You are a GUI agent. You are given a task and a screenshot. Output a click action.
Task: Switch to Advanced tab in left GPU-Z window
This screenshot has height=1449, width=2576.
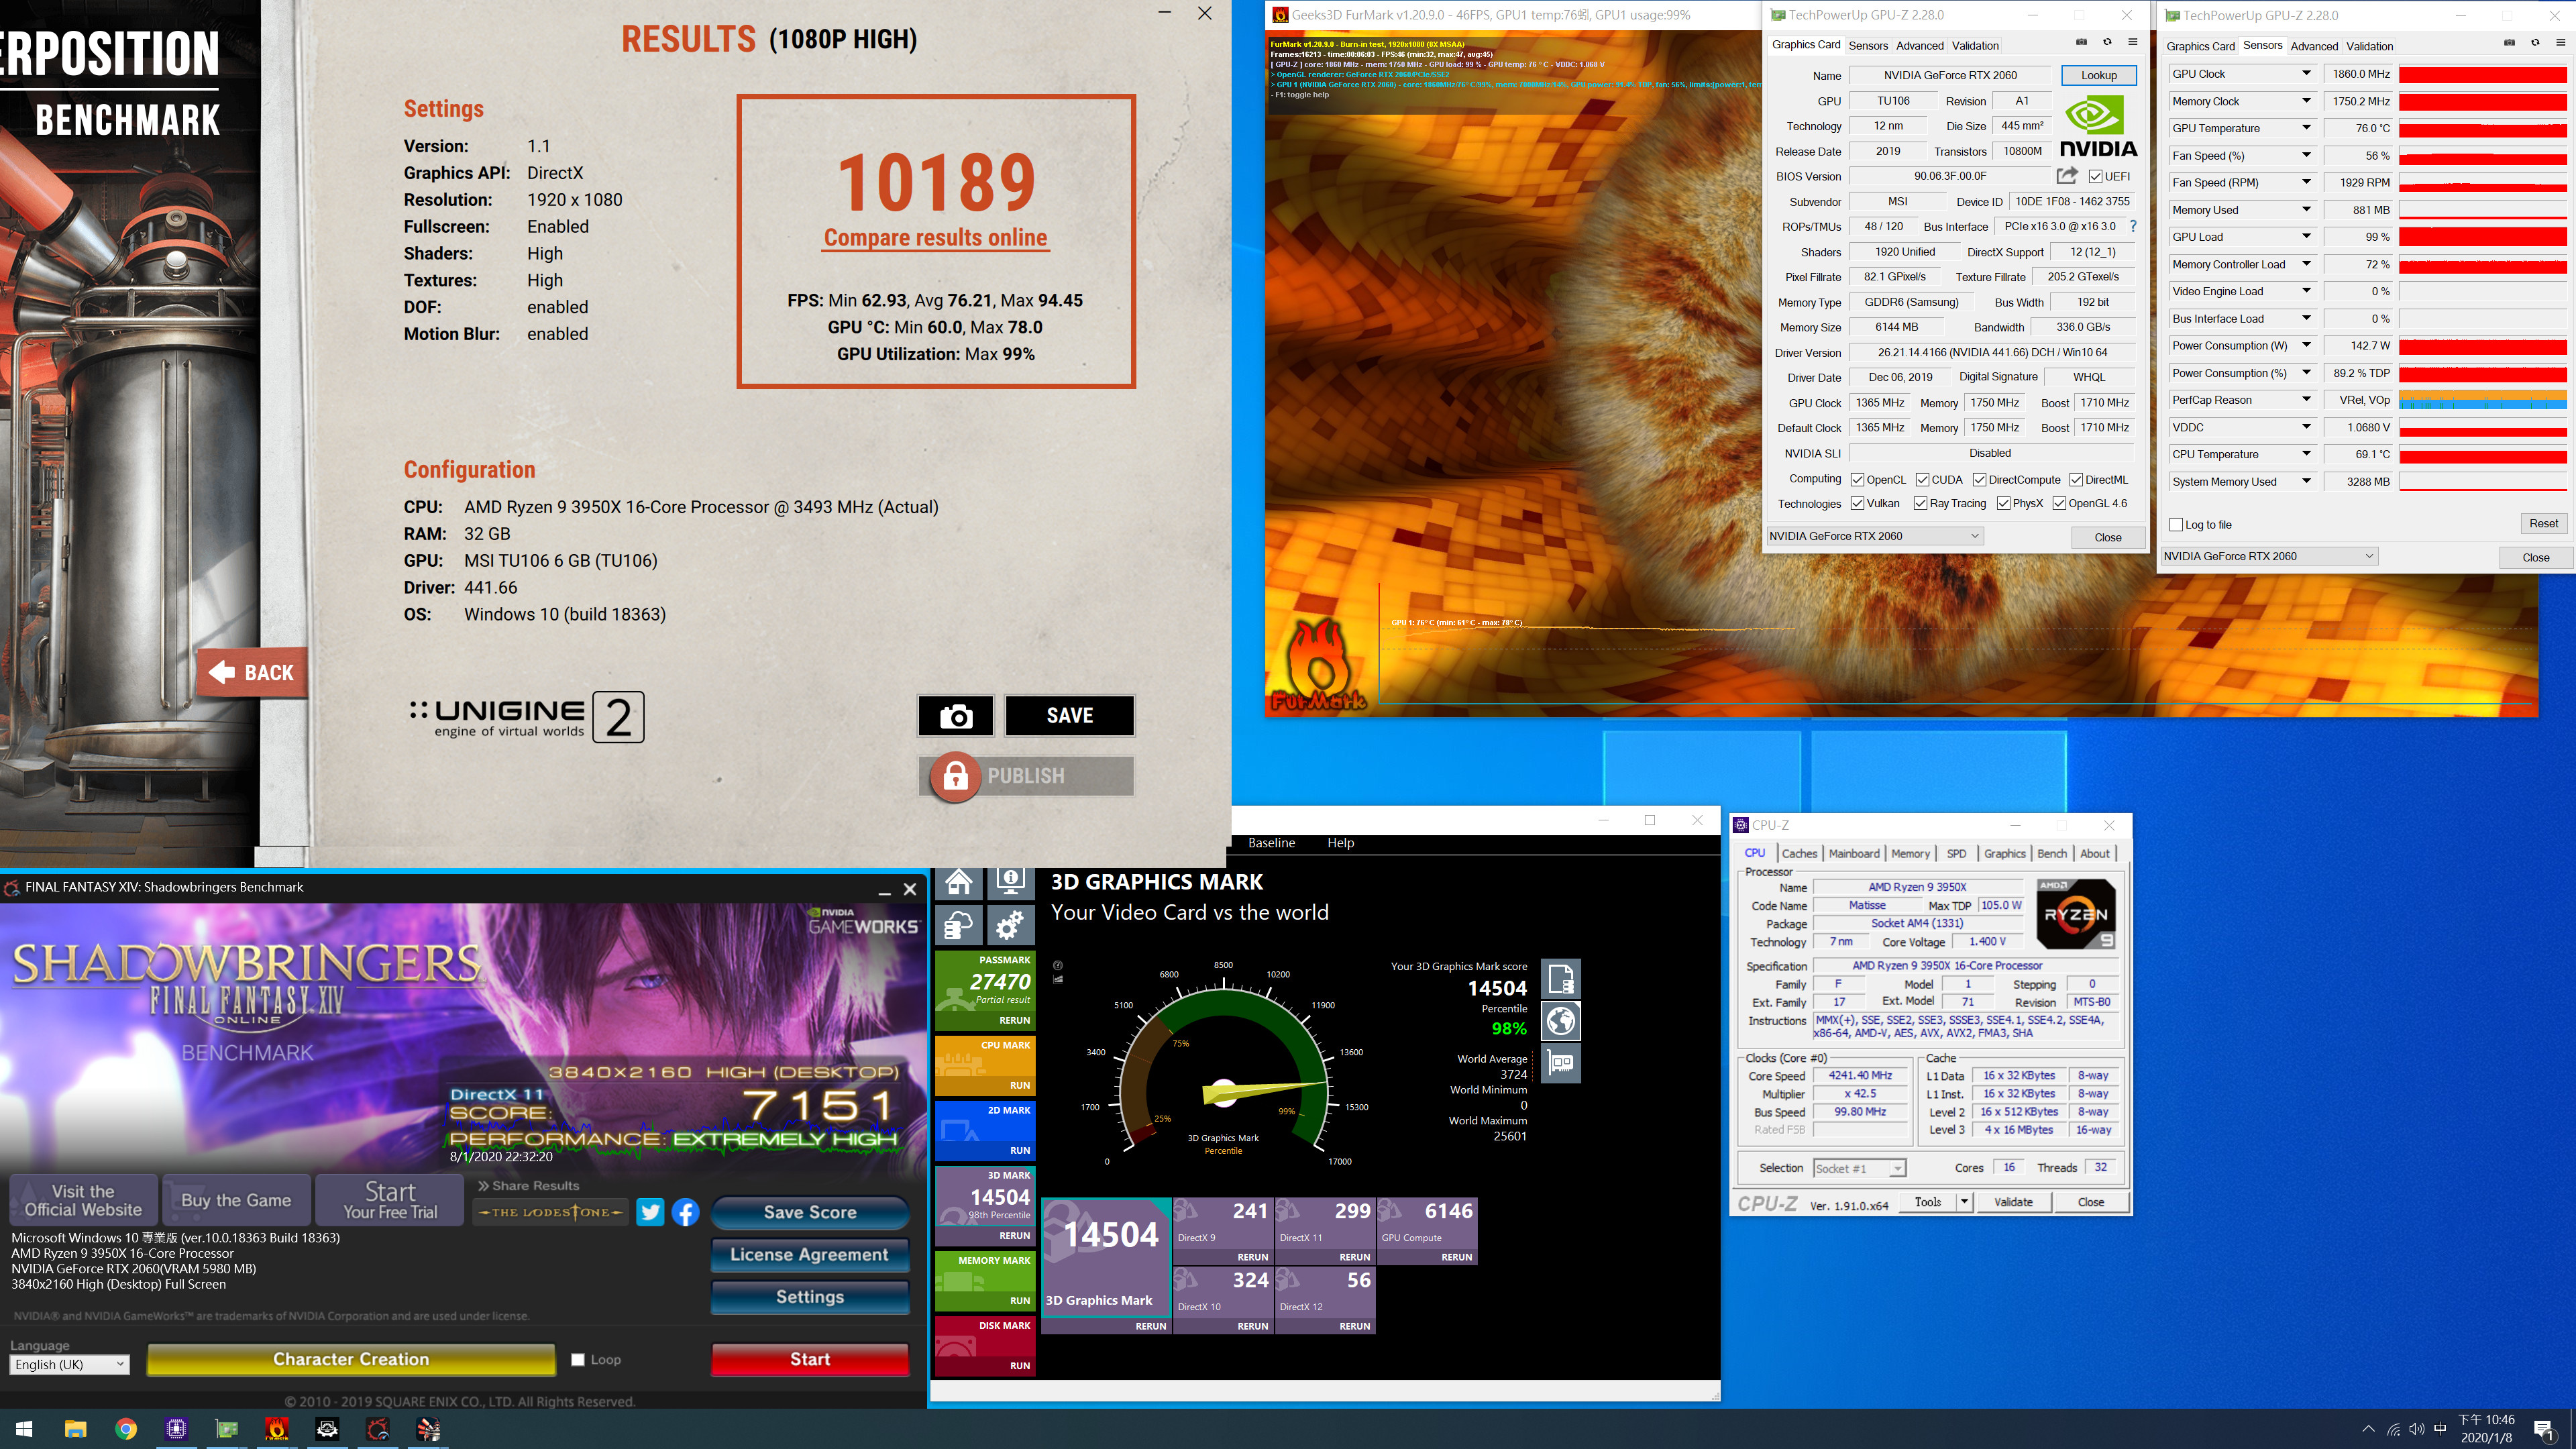tap(1920, 46)
